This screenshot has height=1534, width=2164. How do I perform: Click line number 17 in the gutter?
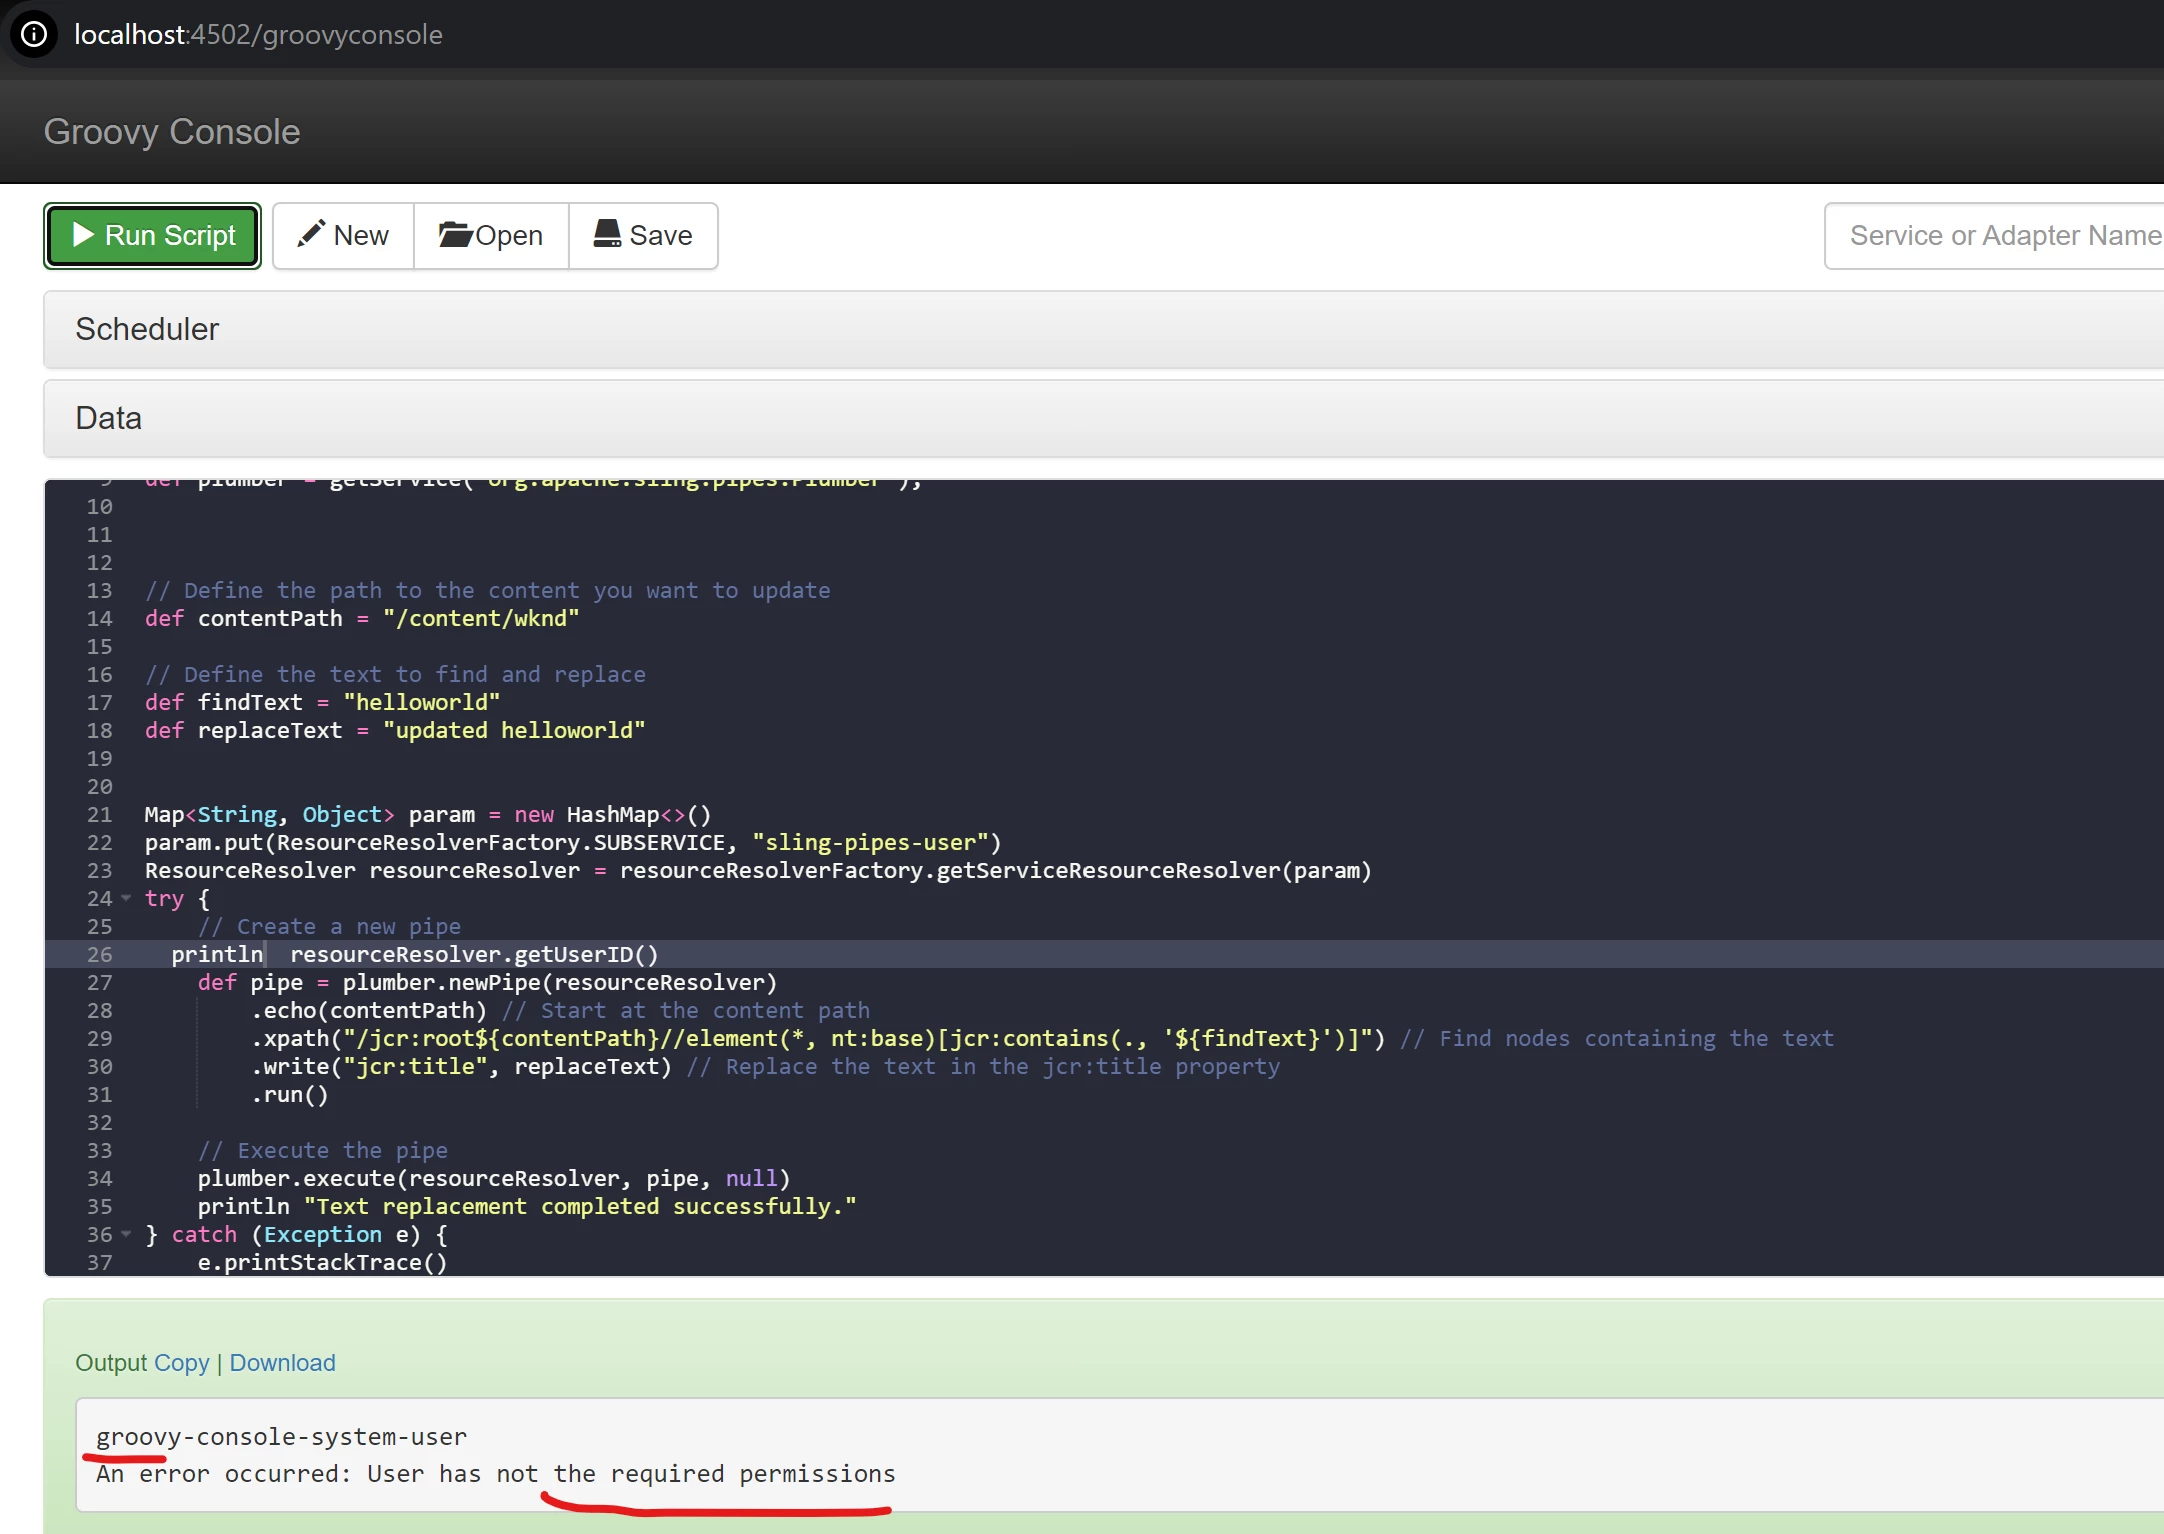(x=99, y=702)
